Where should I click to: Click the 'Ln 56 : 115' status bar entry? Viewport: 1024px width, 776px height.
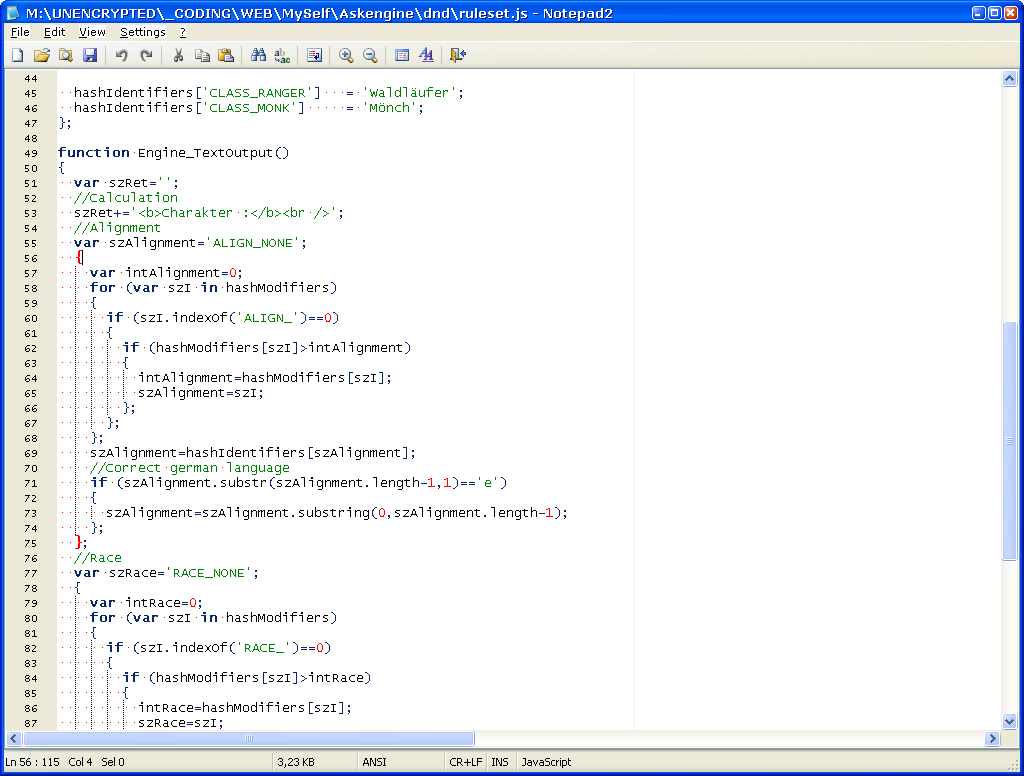point(32,762)
